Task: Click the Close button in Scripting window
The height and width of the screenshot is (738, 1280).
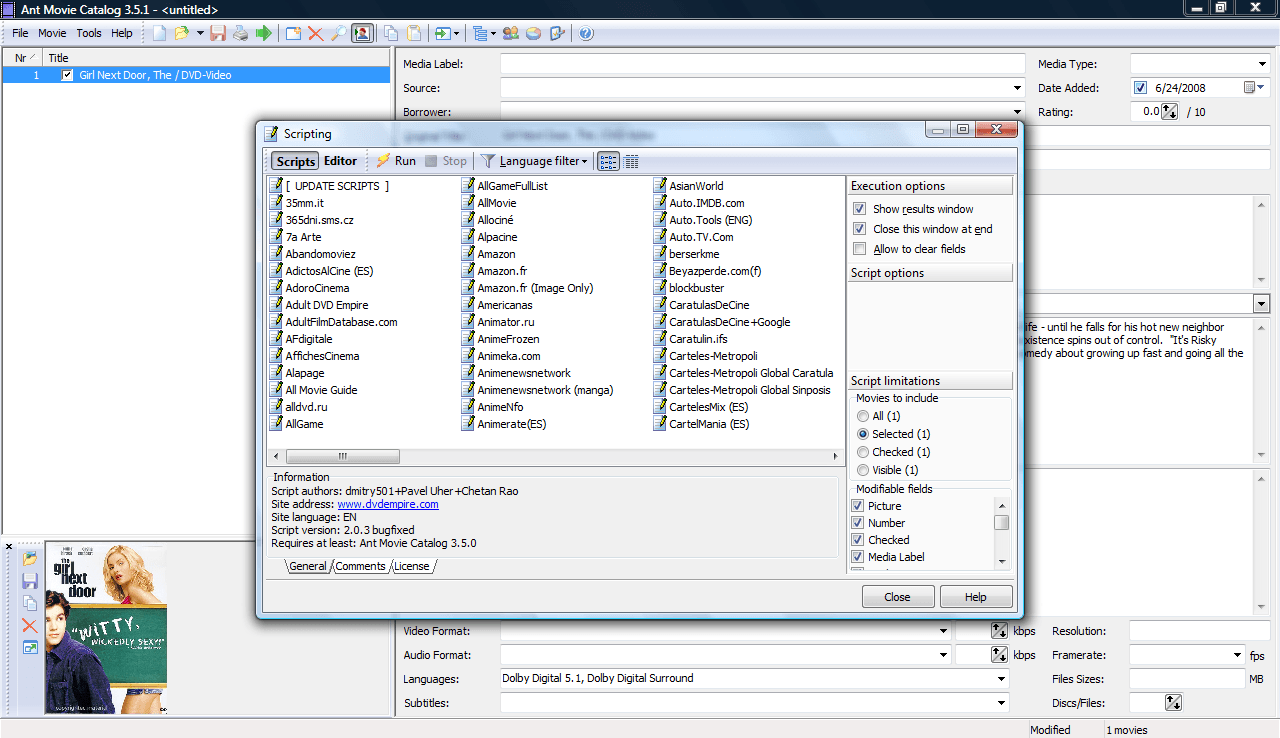Action: 897,597
